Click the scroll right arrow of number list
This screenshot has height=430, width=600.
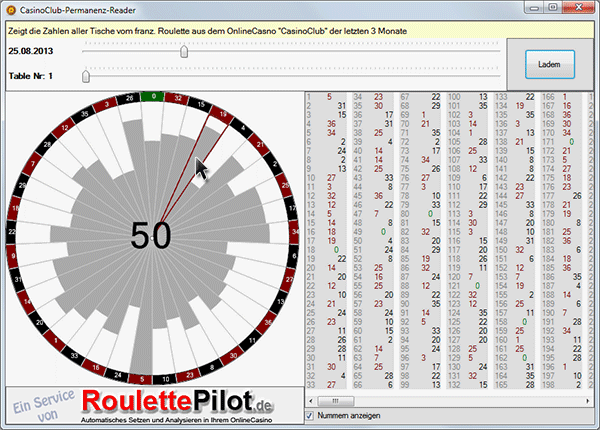tap(587, 401)
